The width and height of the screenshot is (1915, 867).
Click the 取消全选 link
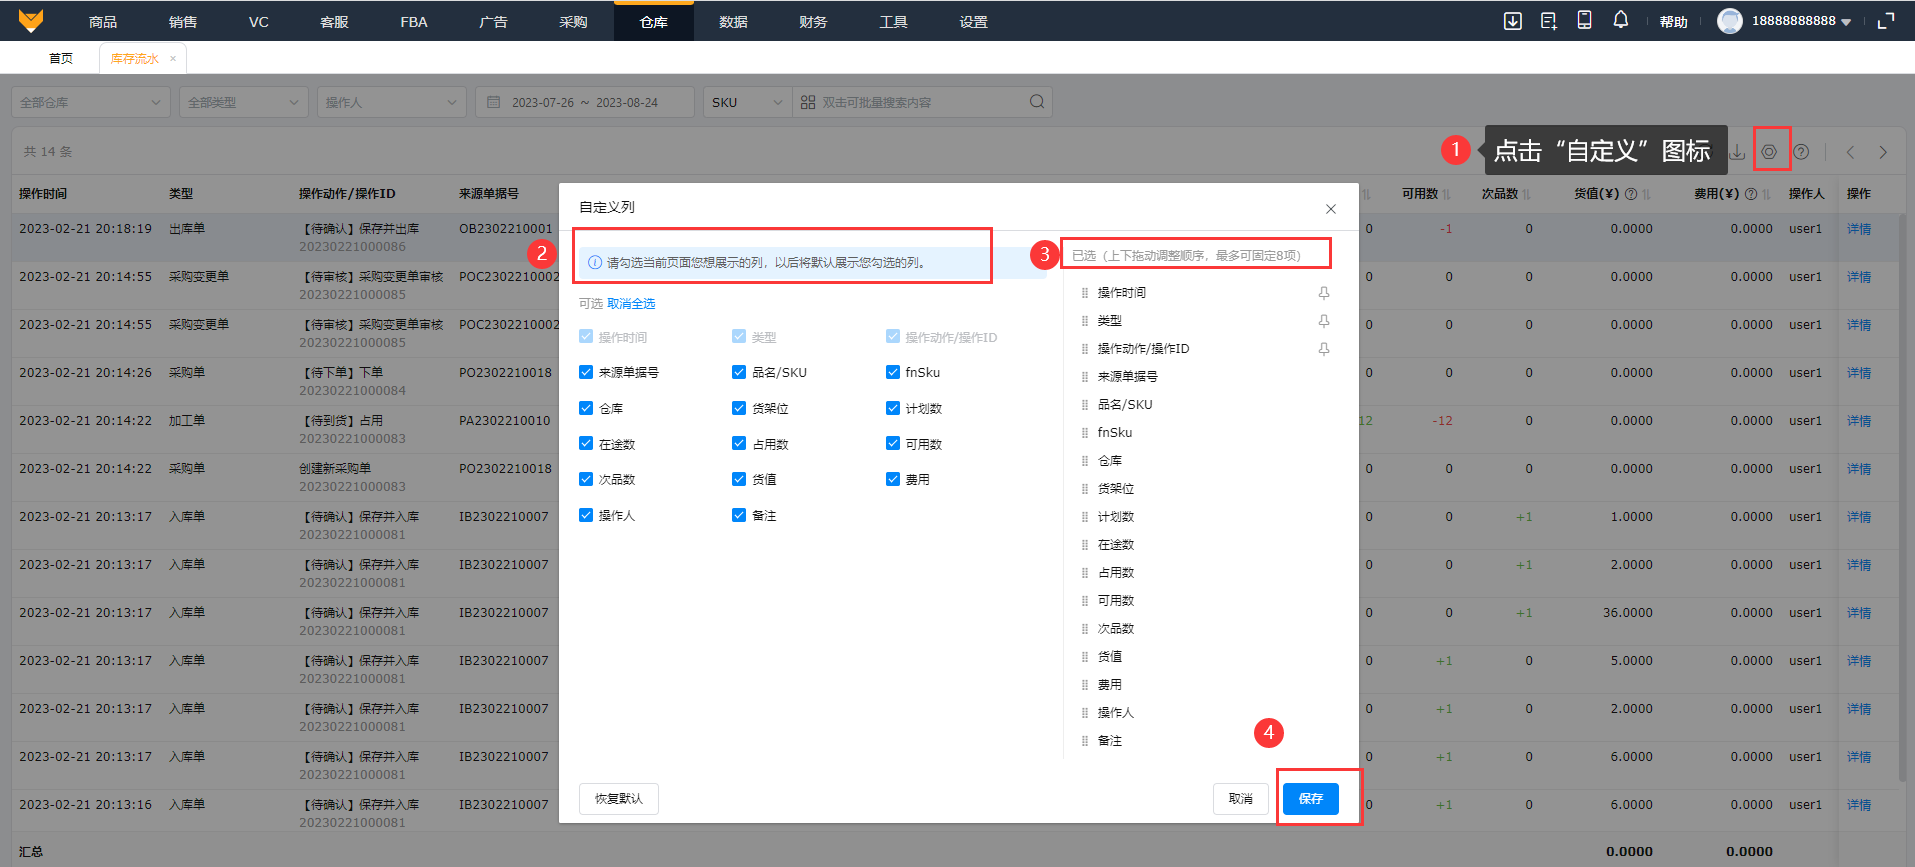pos(631,304)
